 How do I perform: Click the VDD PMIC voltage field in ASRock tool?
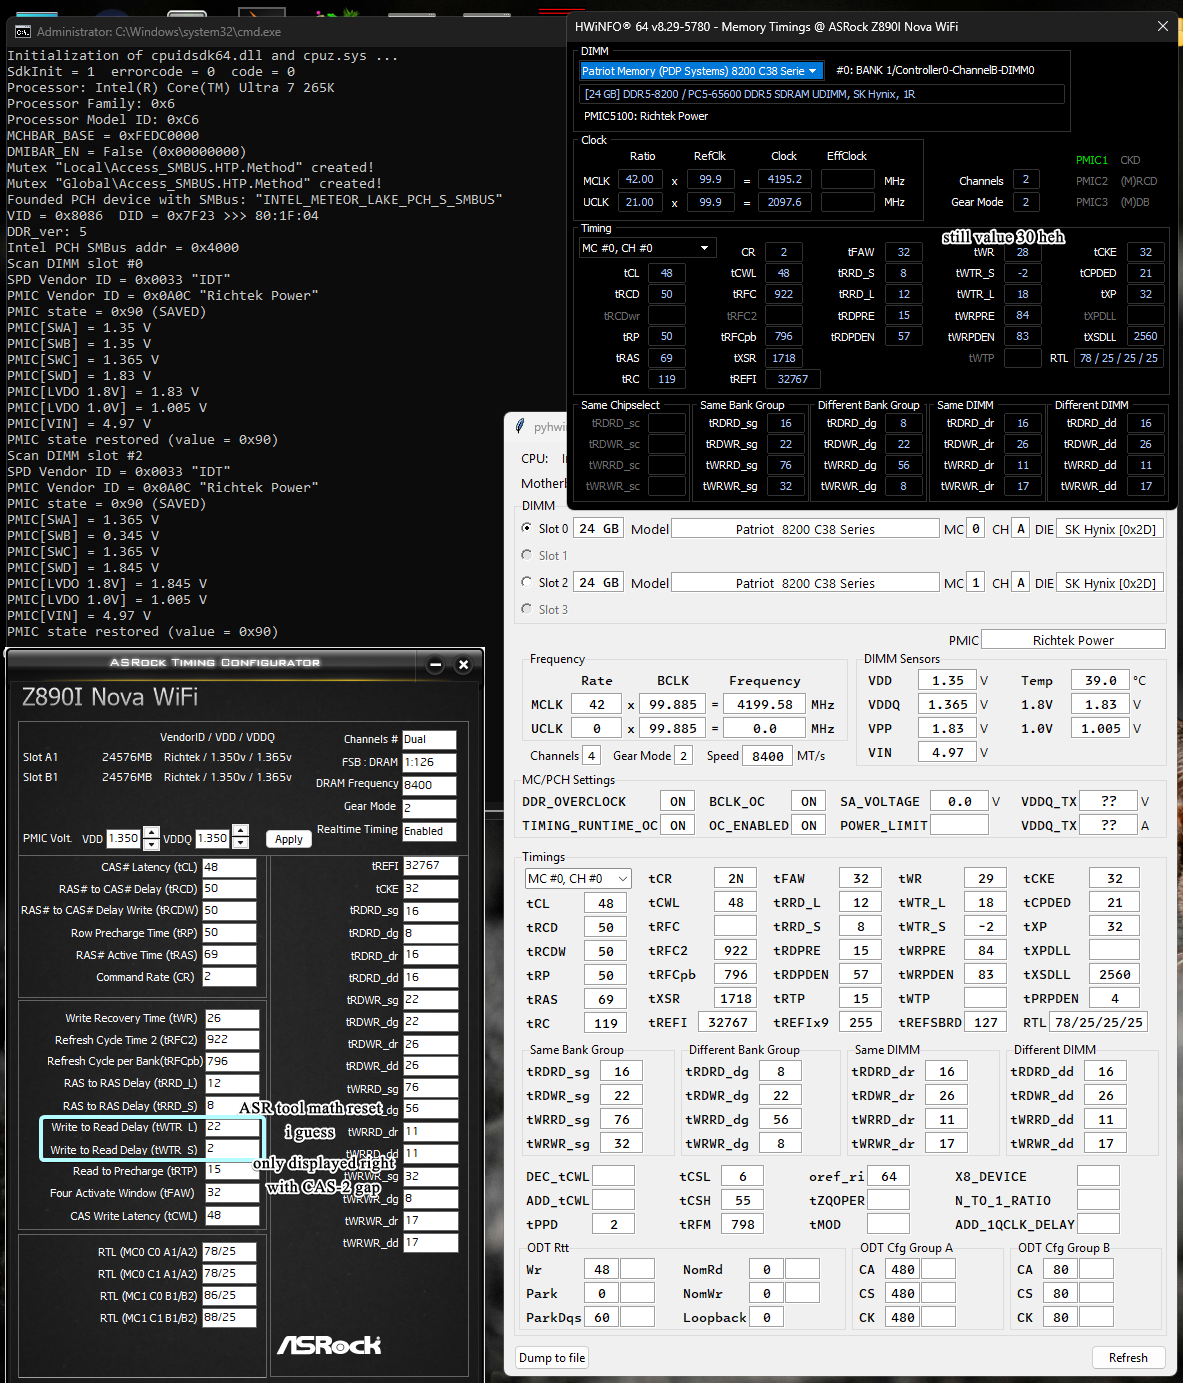point(124,839)
